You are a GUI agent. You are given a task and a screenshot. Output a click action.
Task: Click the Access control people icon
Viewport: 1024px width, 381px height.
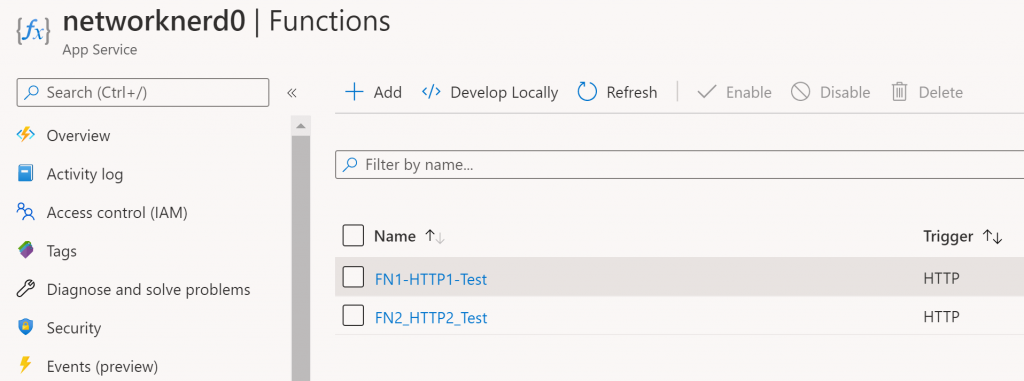click(x=25, y=212)
